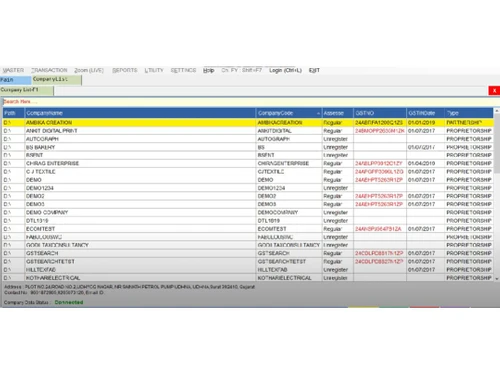This screenshot has width=500, height=375.
Task: Sort by the GSTNO column header
Action: tap(380, 113)
